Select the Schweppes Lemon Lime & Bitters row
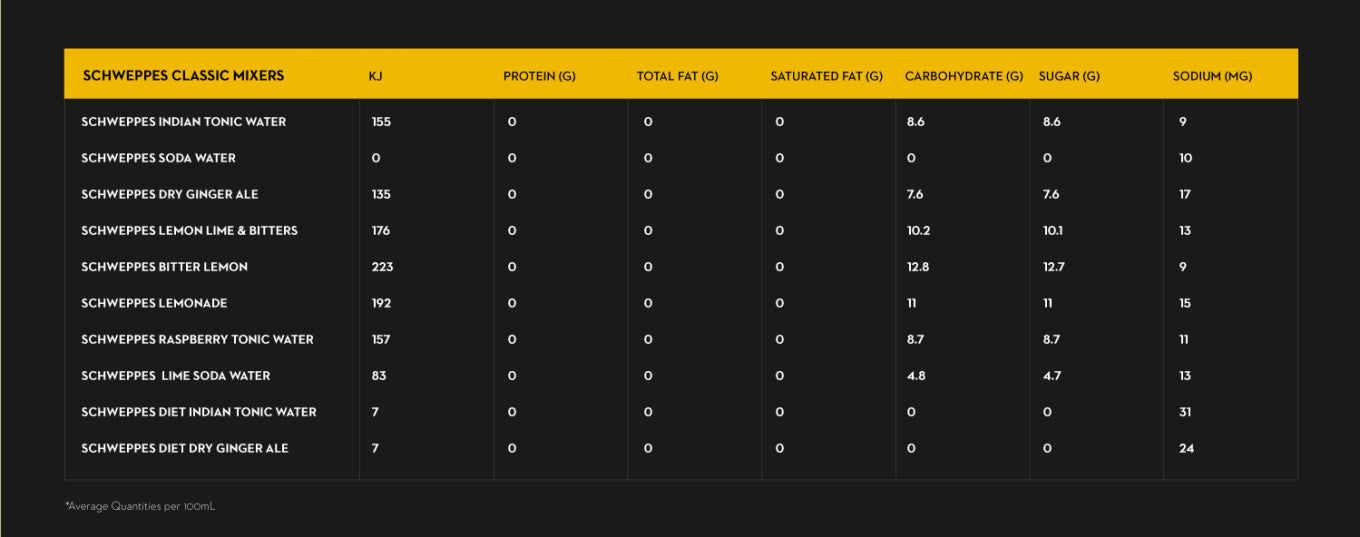 point(189,230)
